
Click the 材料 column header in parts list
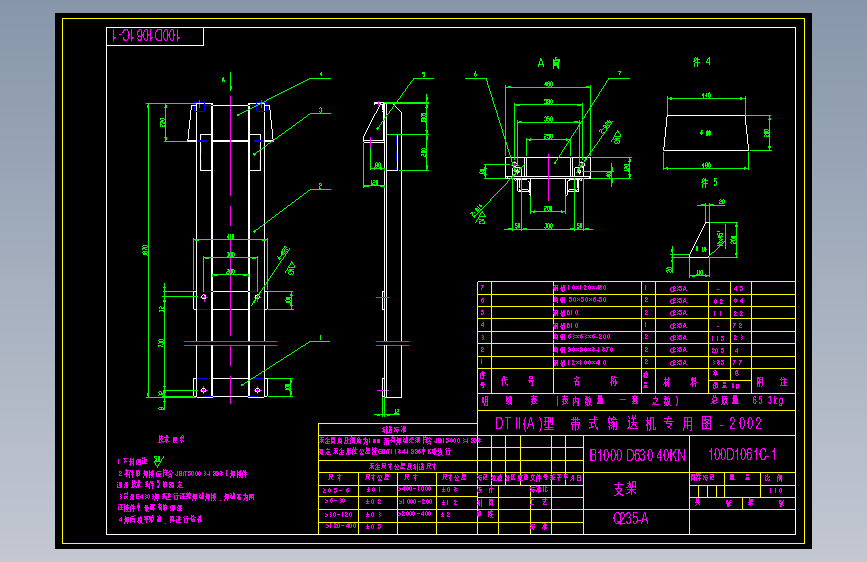[680, 382]
